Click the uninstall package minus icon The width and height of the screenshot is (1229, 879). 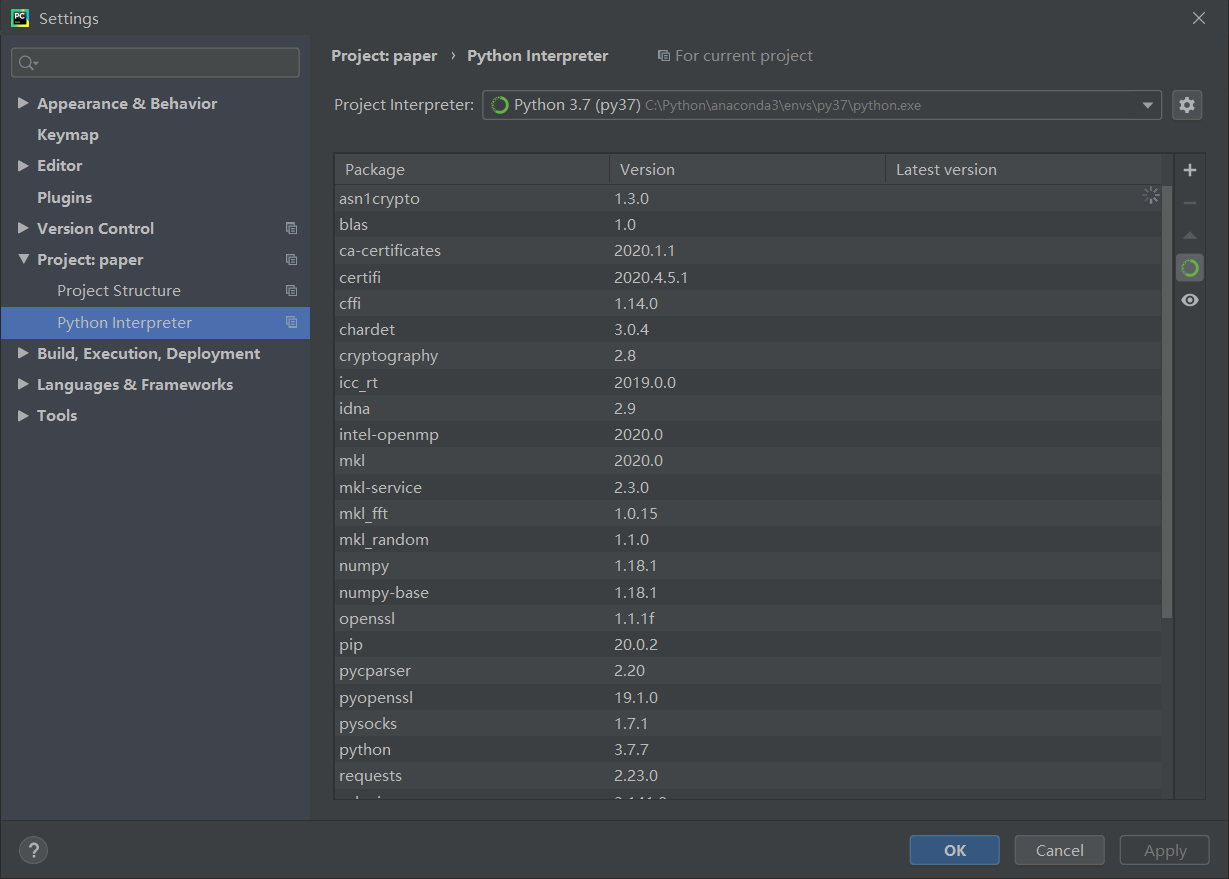1189,203
